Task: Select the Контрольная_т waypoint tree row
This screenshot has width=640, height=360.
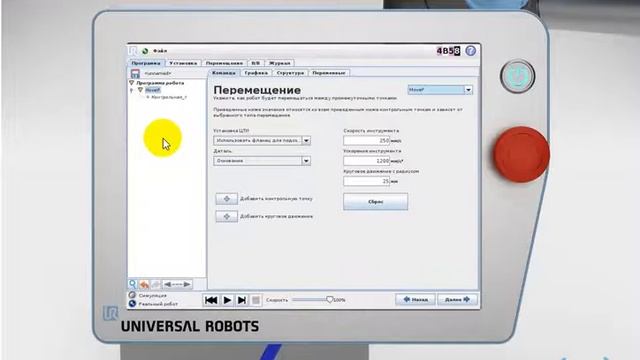Action: coord(167,97)
